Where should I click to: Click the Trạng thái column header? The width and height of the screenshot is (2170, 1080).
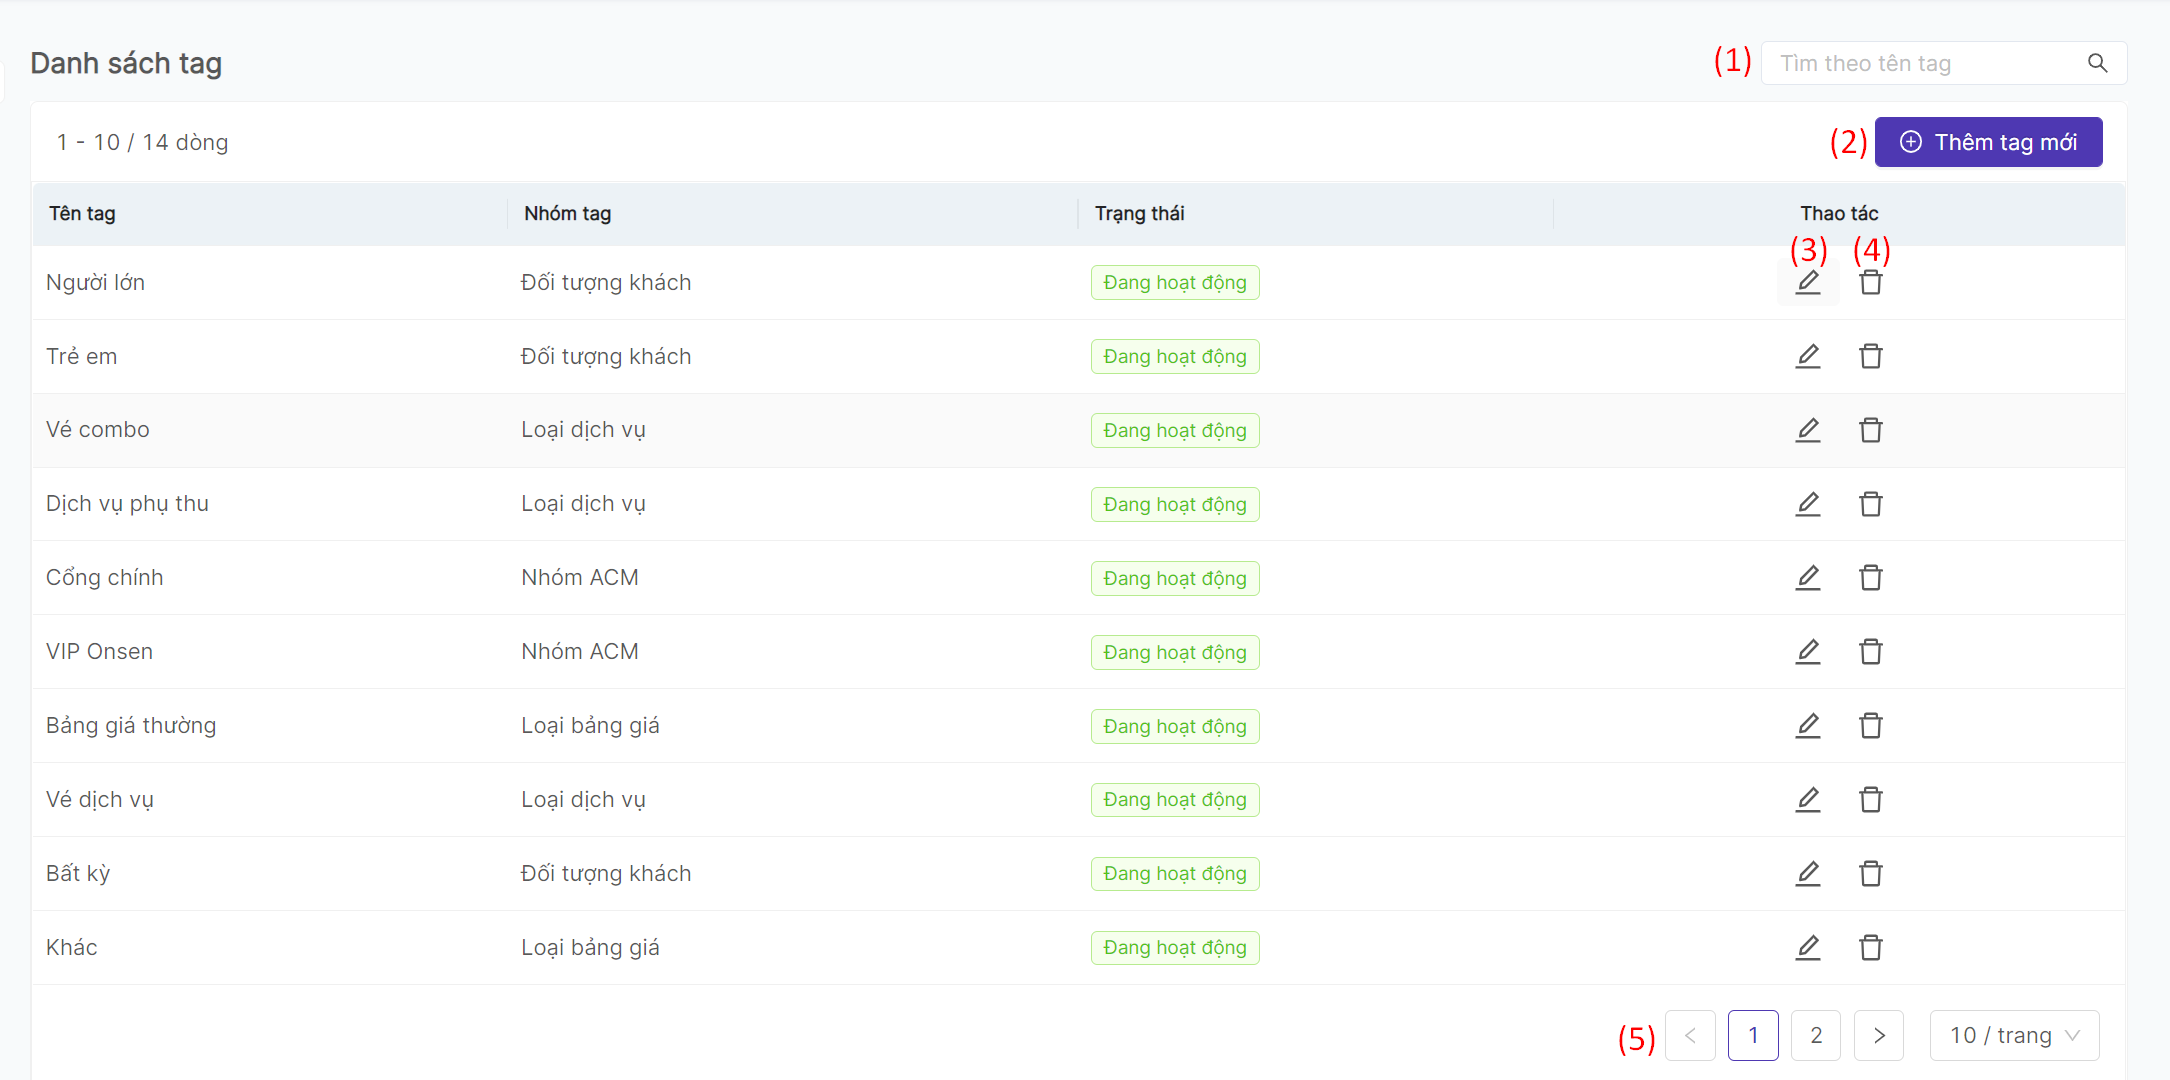(x=1139, y=213)
